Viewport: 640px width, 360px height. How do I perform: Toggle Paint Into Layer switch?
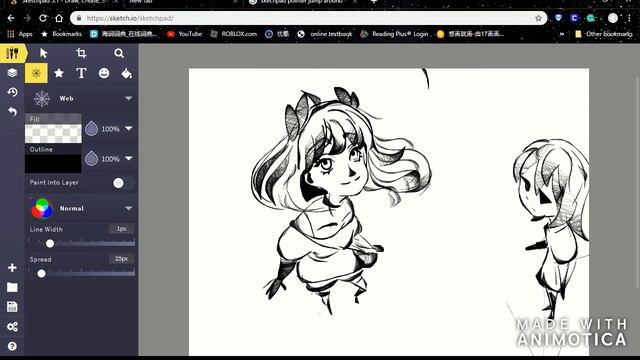[x=123, y=183]
